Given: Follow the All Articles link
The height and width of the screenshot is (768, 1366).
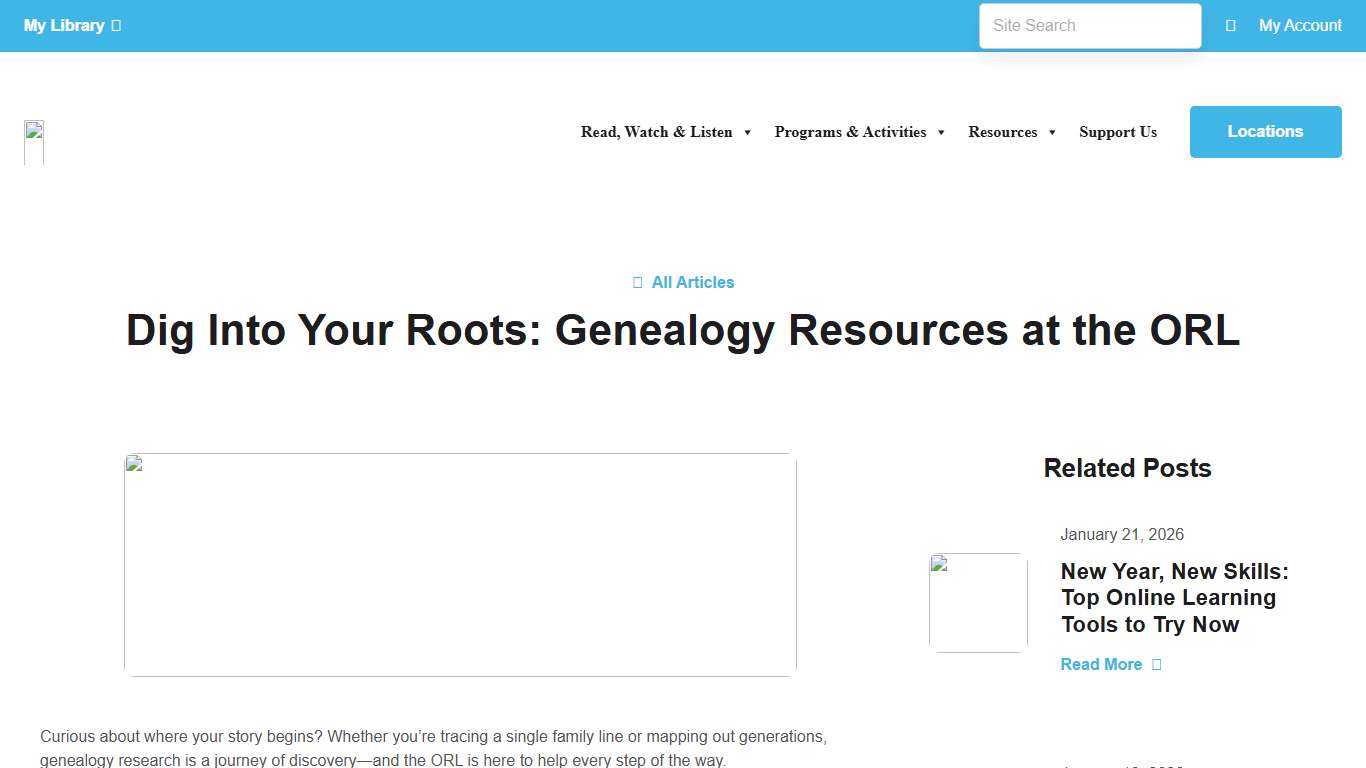Looking at the screenshot, I should (693, 282).
